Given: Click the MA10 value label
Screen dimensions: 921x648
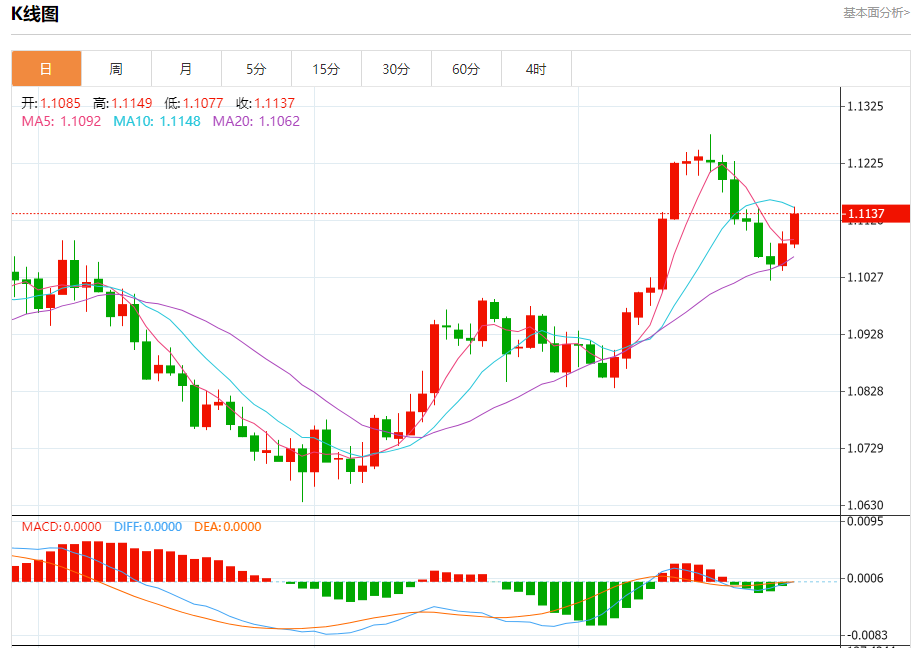Looking at the screenshot, I should pyautogui.click(x=157, y=121).
